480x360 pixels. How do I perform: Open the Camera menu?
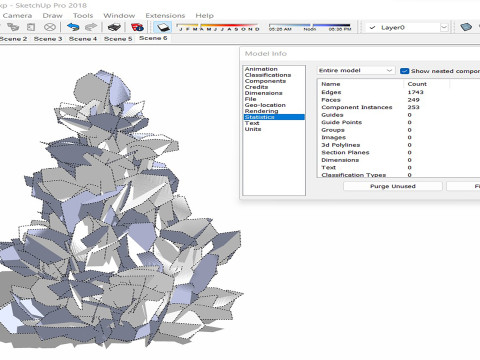[17, 16]
